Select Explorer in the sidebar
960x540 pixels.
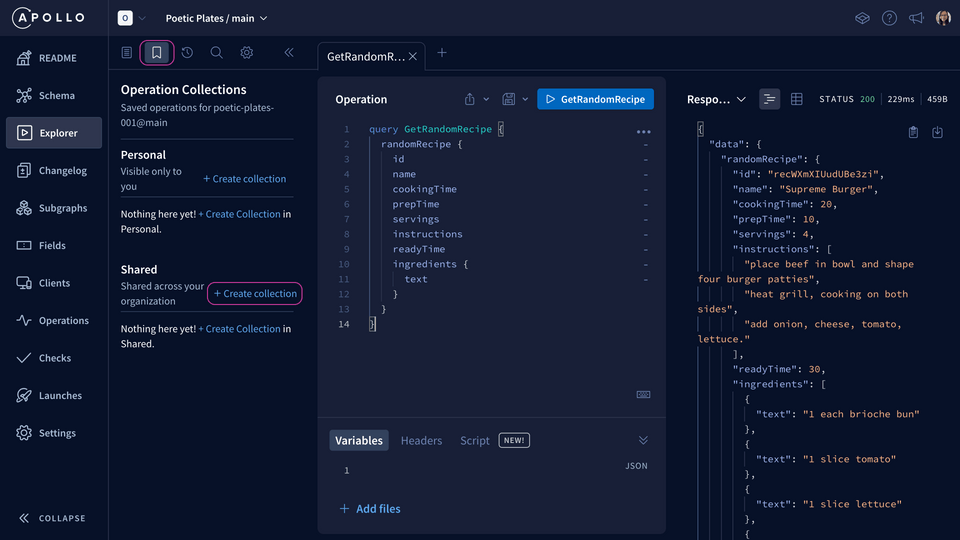54,133
